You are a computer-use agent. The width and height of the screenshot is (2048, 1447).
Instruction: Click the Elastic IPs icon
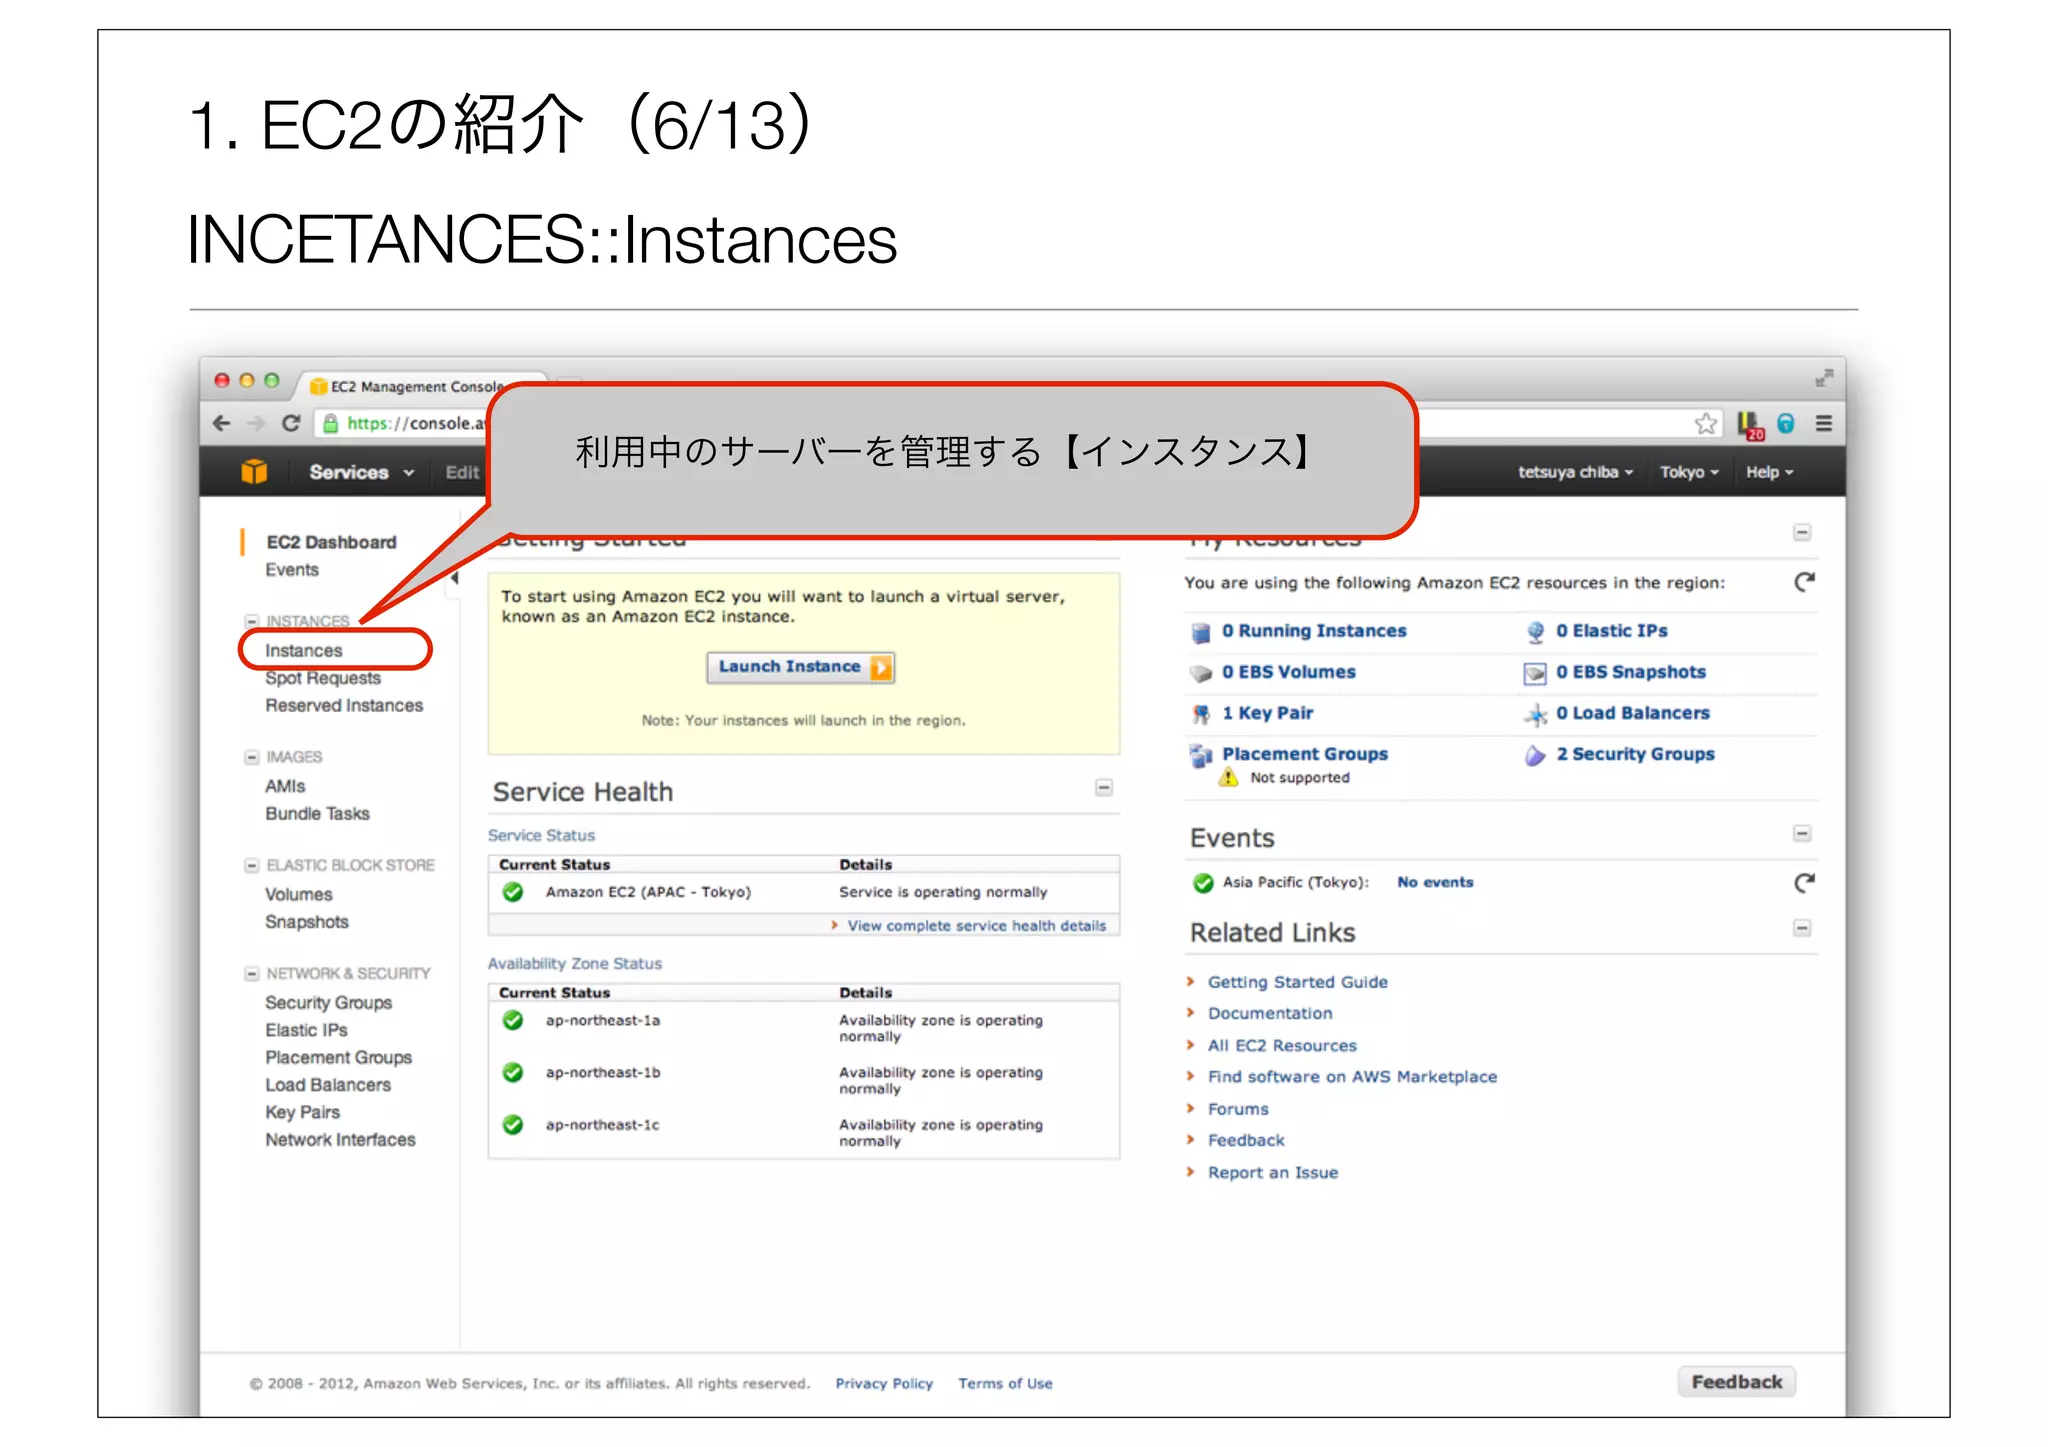point(1535,632)
